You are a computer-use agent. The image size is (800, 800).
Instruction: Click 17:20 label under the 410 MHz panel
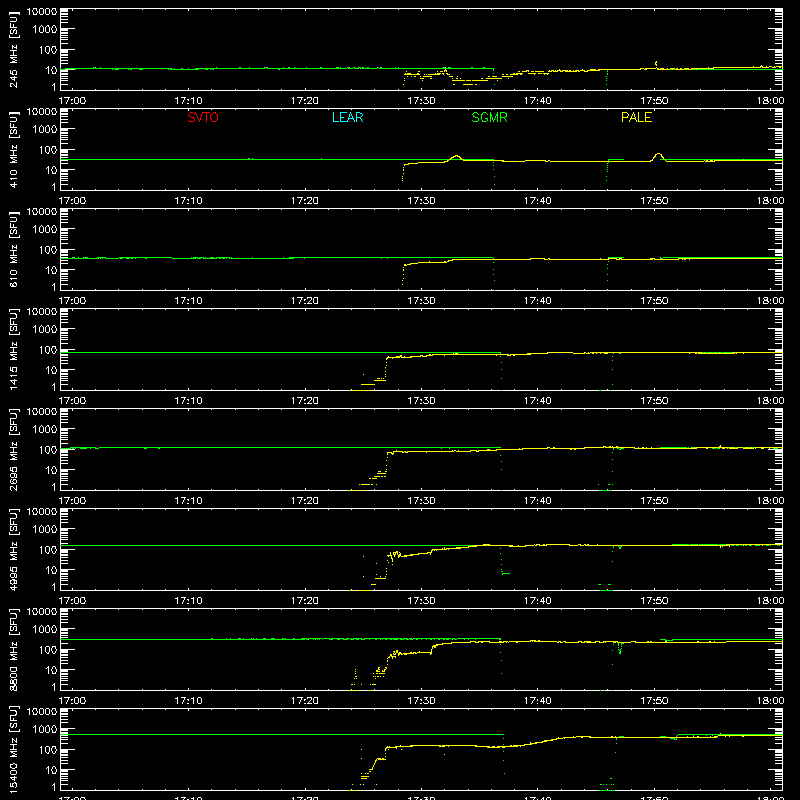[305, 201]
